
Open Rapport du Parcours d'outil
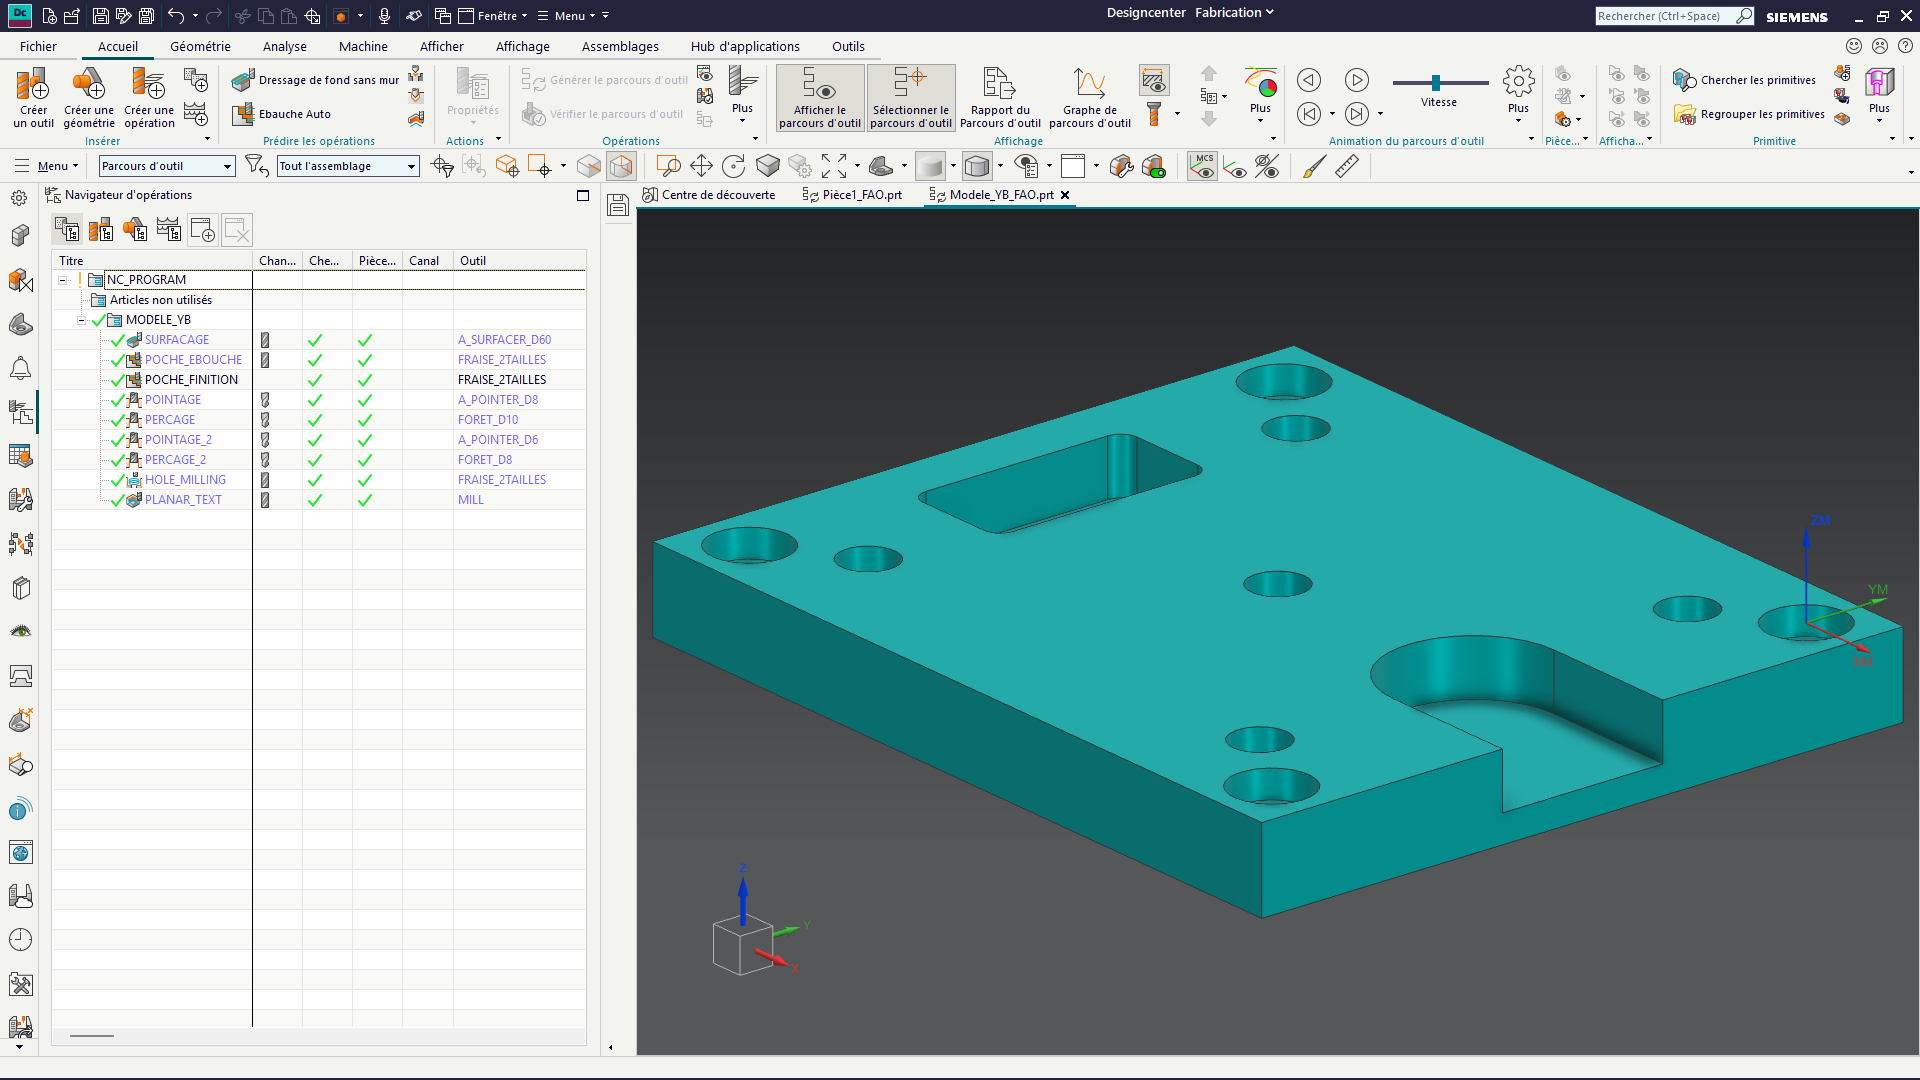click(x=1000, y=97)
